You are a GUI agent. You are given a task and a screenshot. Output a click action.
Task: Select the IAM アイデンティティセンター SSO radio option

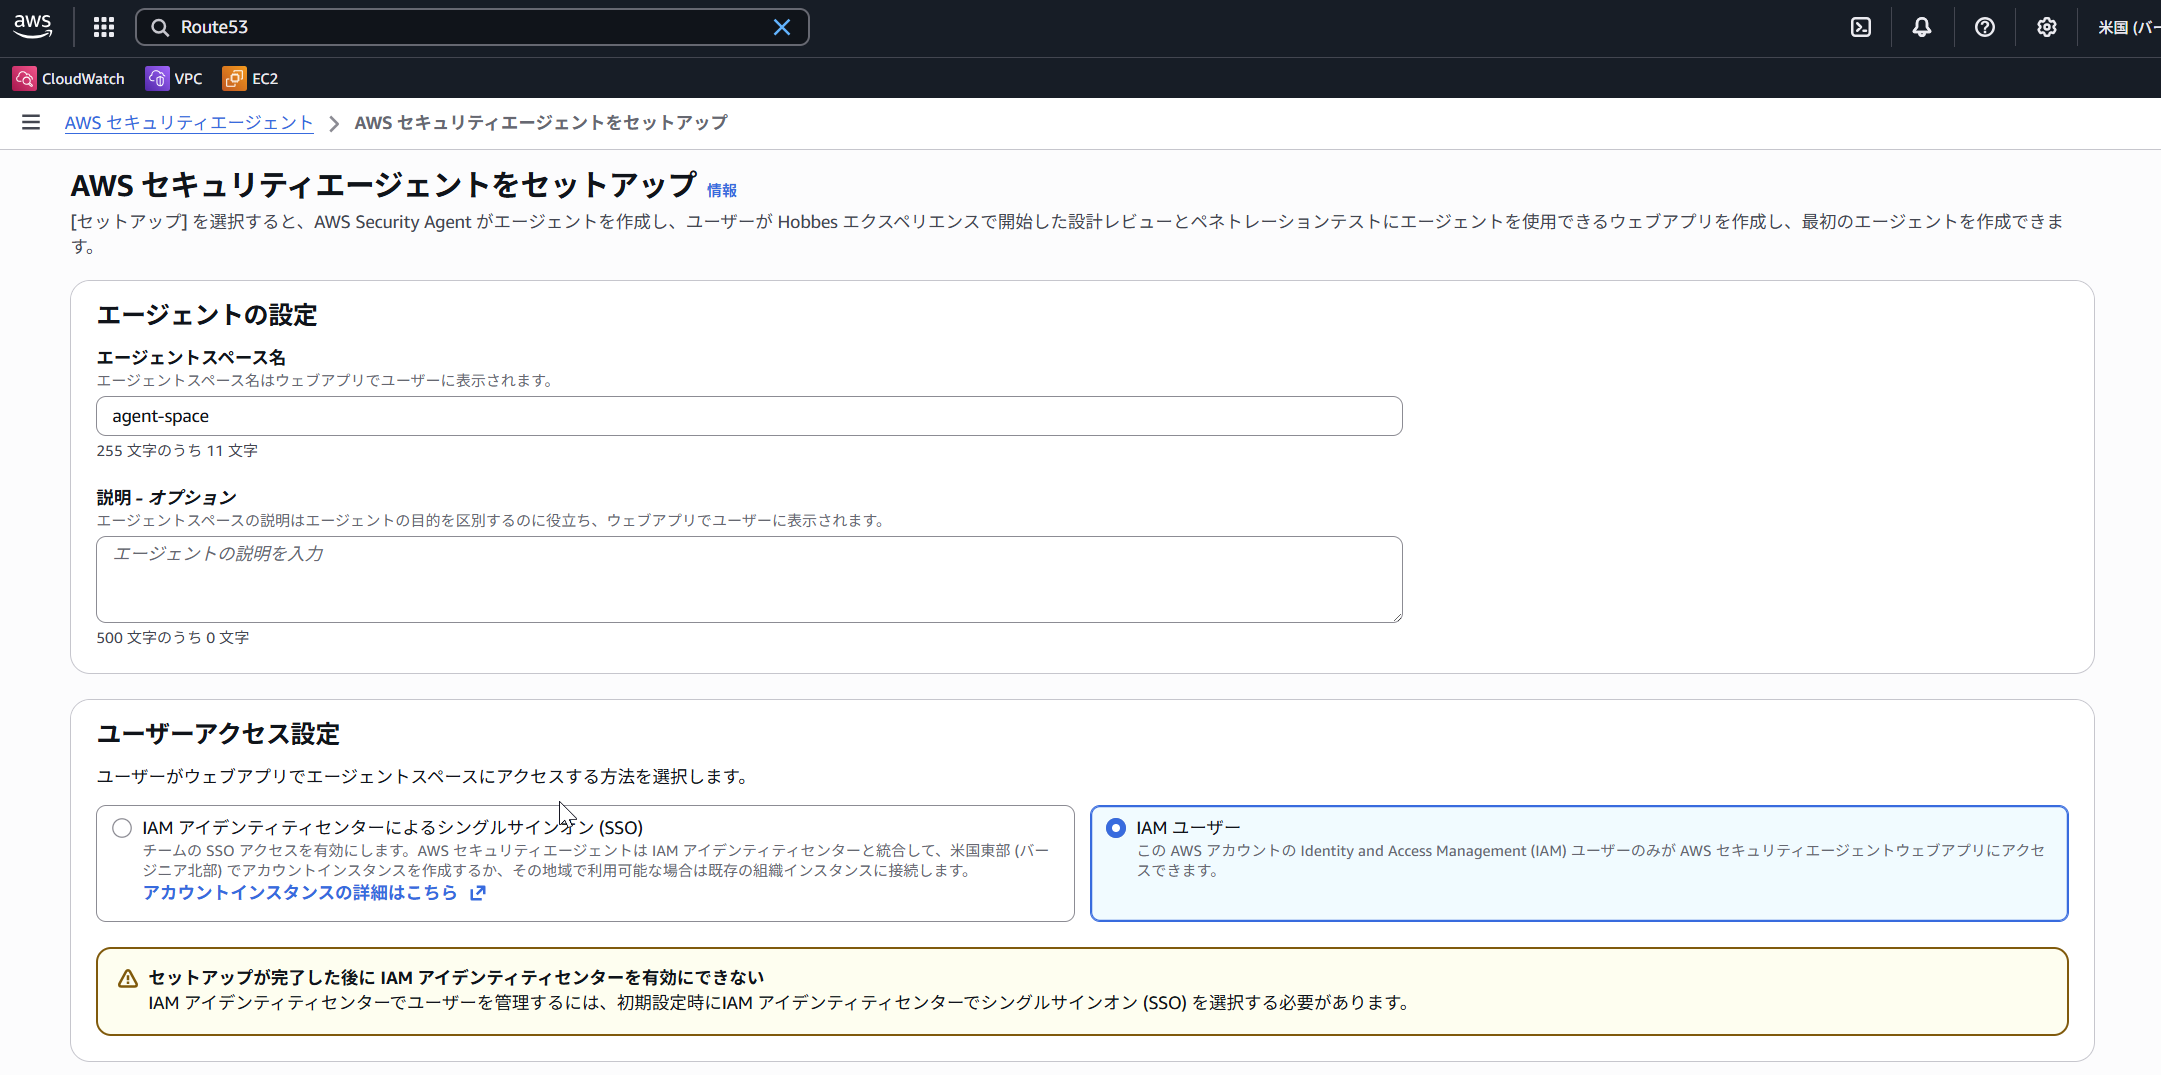[122, 828]
